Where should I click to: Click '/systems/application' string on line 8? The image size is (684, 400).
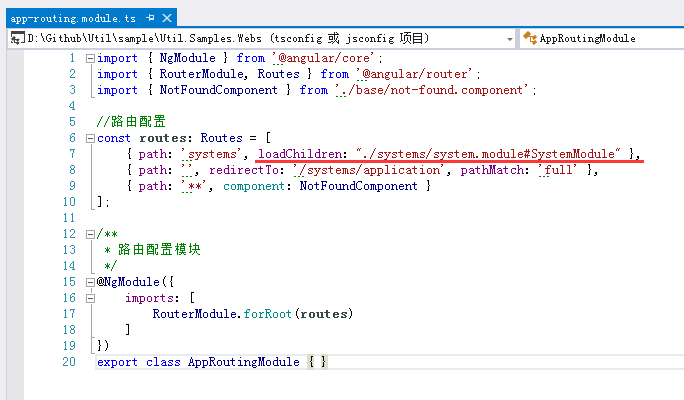(x=369, y=170)
